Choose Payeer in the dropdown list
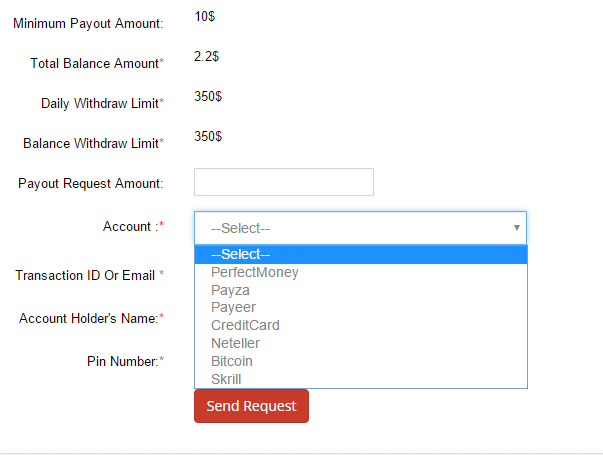The image size is (603, 455). pos(234,307)
